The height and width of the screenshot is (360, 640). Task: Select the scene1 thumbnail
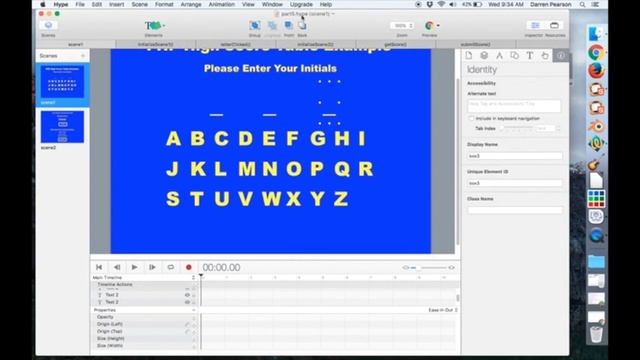pyautogui.click(x=62, y=82)
